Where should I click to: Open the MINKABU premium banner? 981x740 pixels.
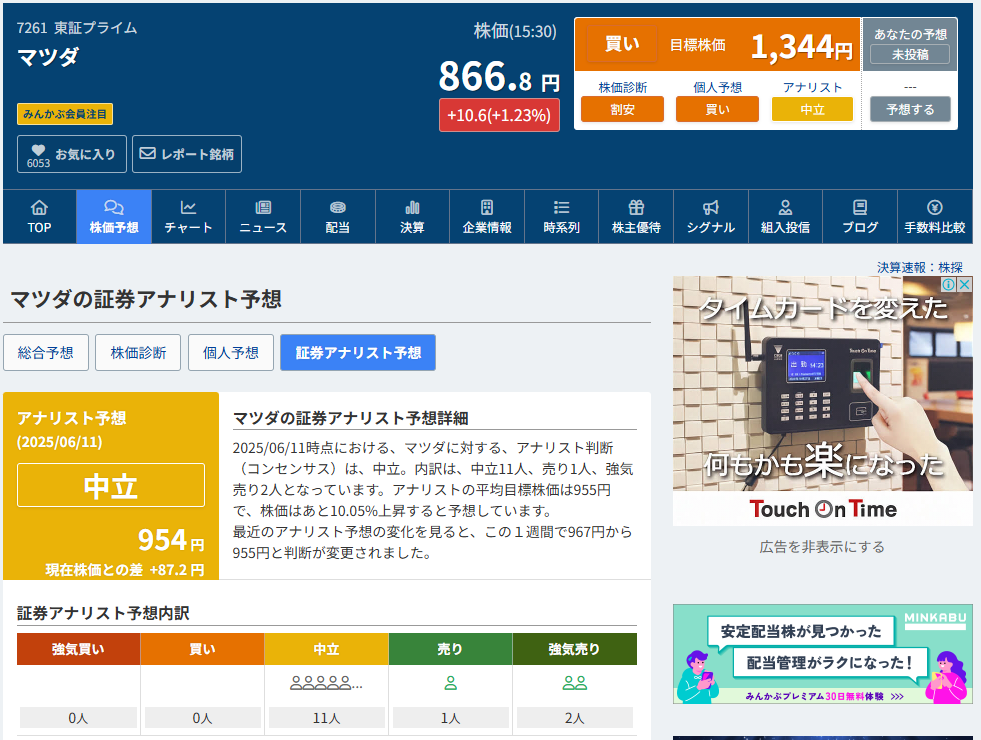click(823, 654)
